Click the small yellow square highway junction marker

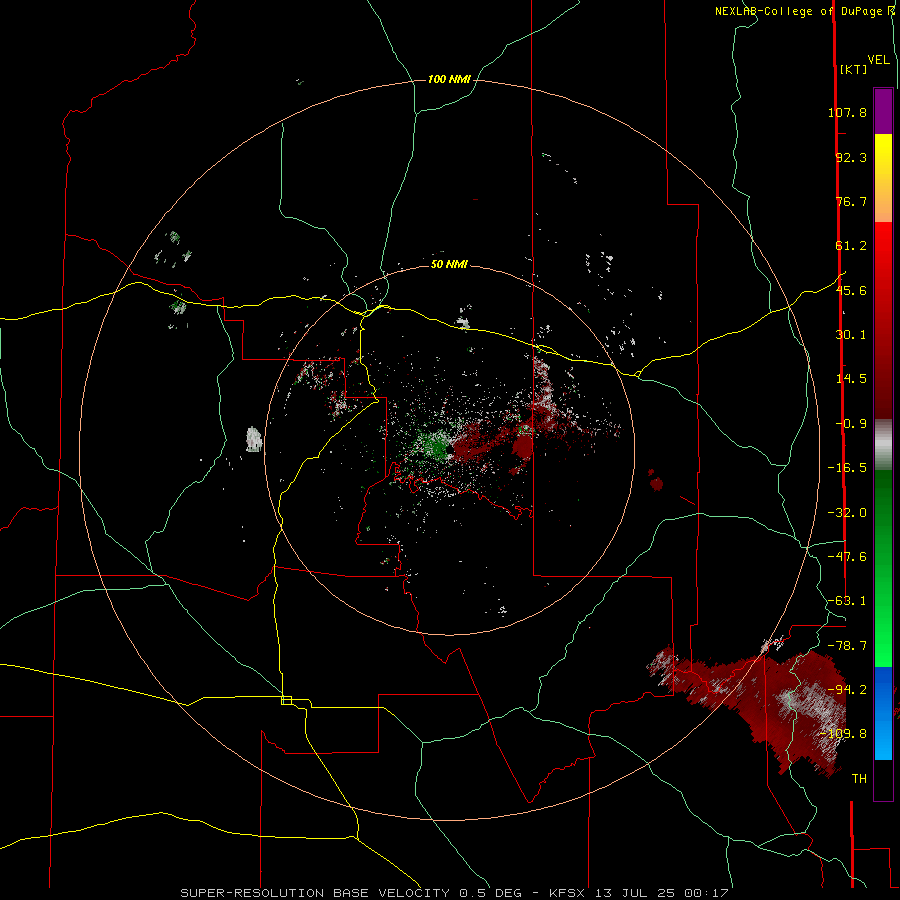click(x=286, y=700)
